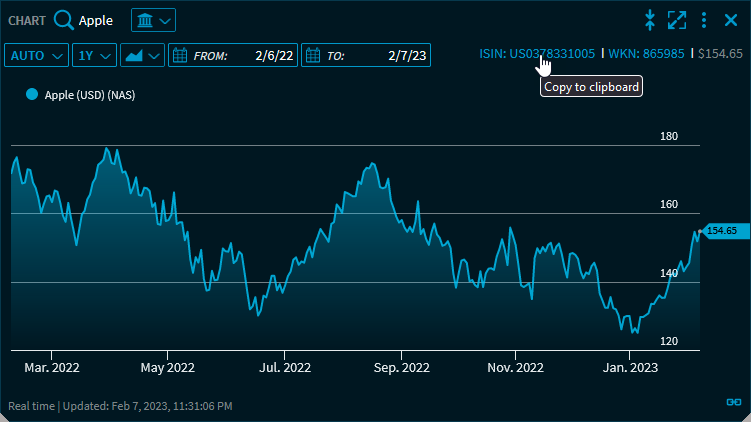Expand the AUTO interval dropdown
The width and height of the screenshot is (751, 422).
(38, 56)
